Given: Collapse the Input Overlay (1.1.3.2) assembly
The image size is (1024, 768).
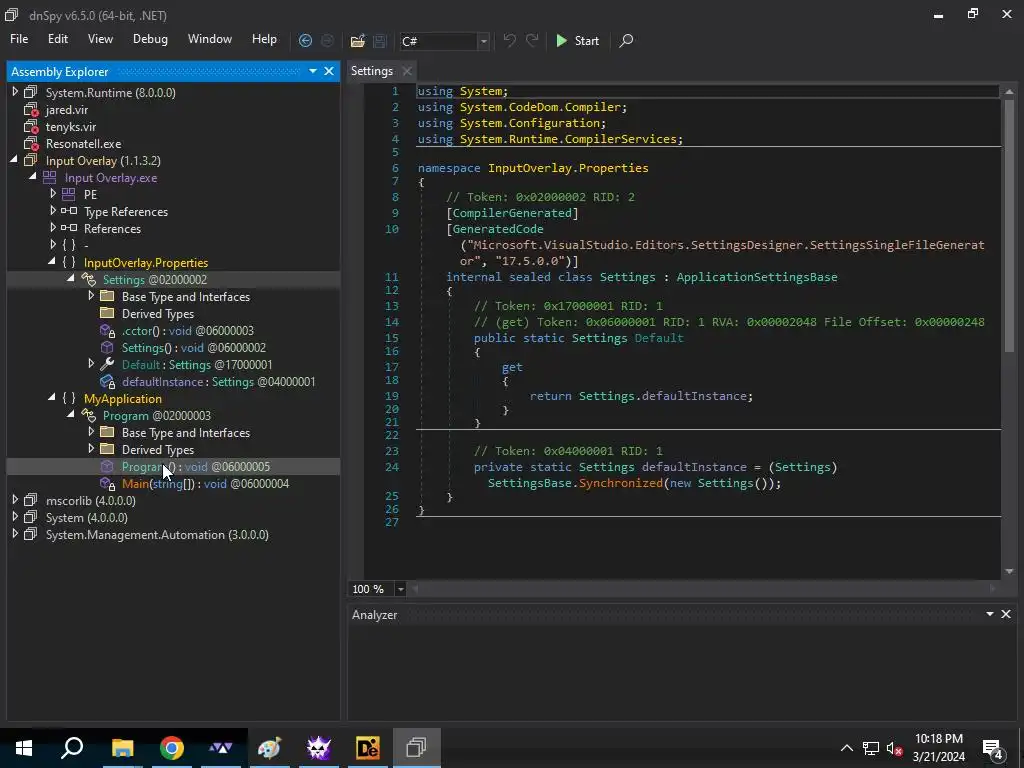Looking at the screenshot, I should tap(14, 160).
